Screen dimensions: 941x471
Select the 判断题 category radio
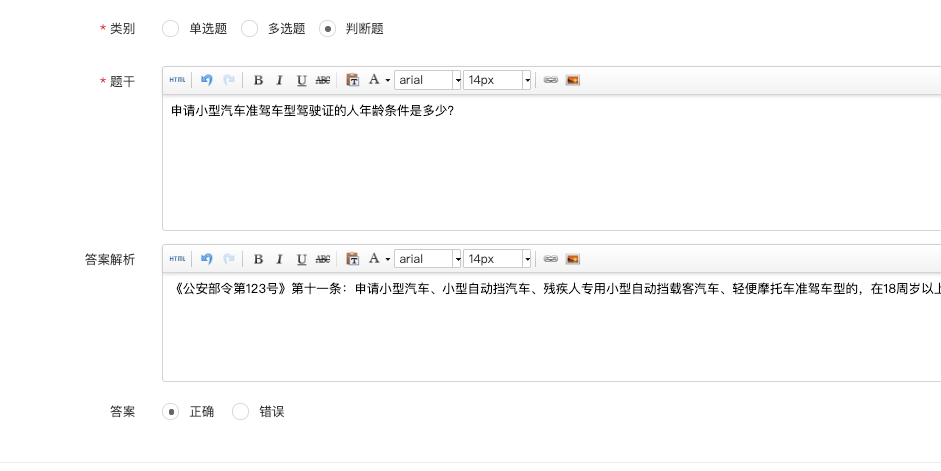point(327,28)
